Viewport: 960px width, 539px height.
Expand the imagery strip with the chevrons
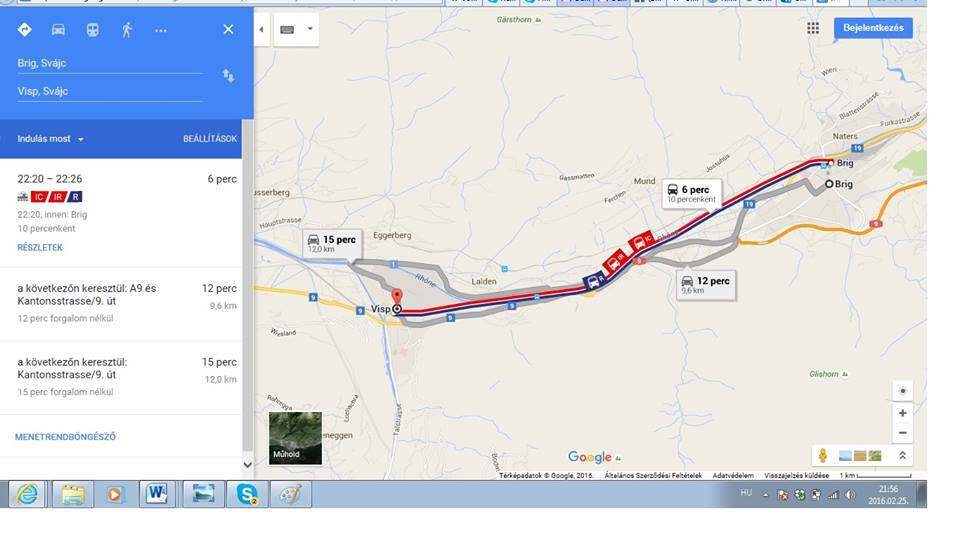click(x=902, y=455)
